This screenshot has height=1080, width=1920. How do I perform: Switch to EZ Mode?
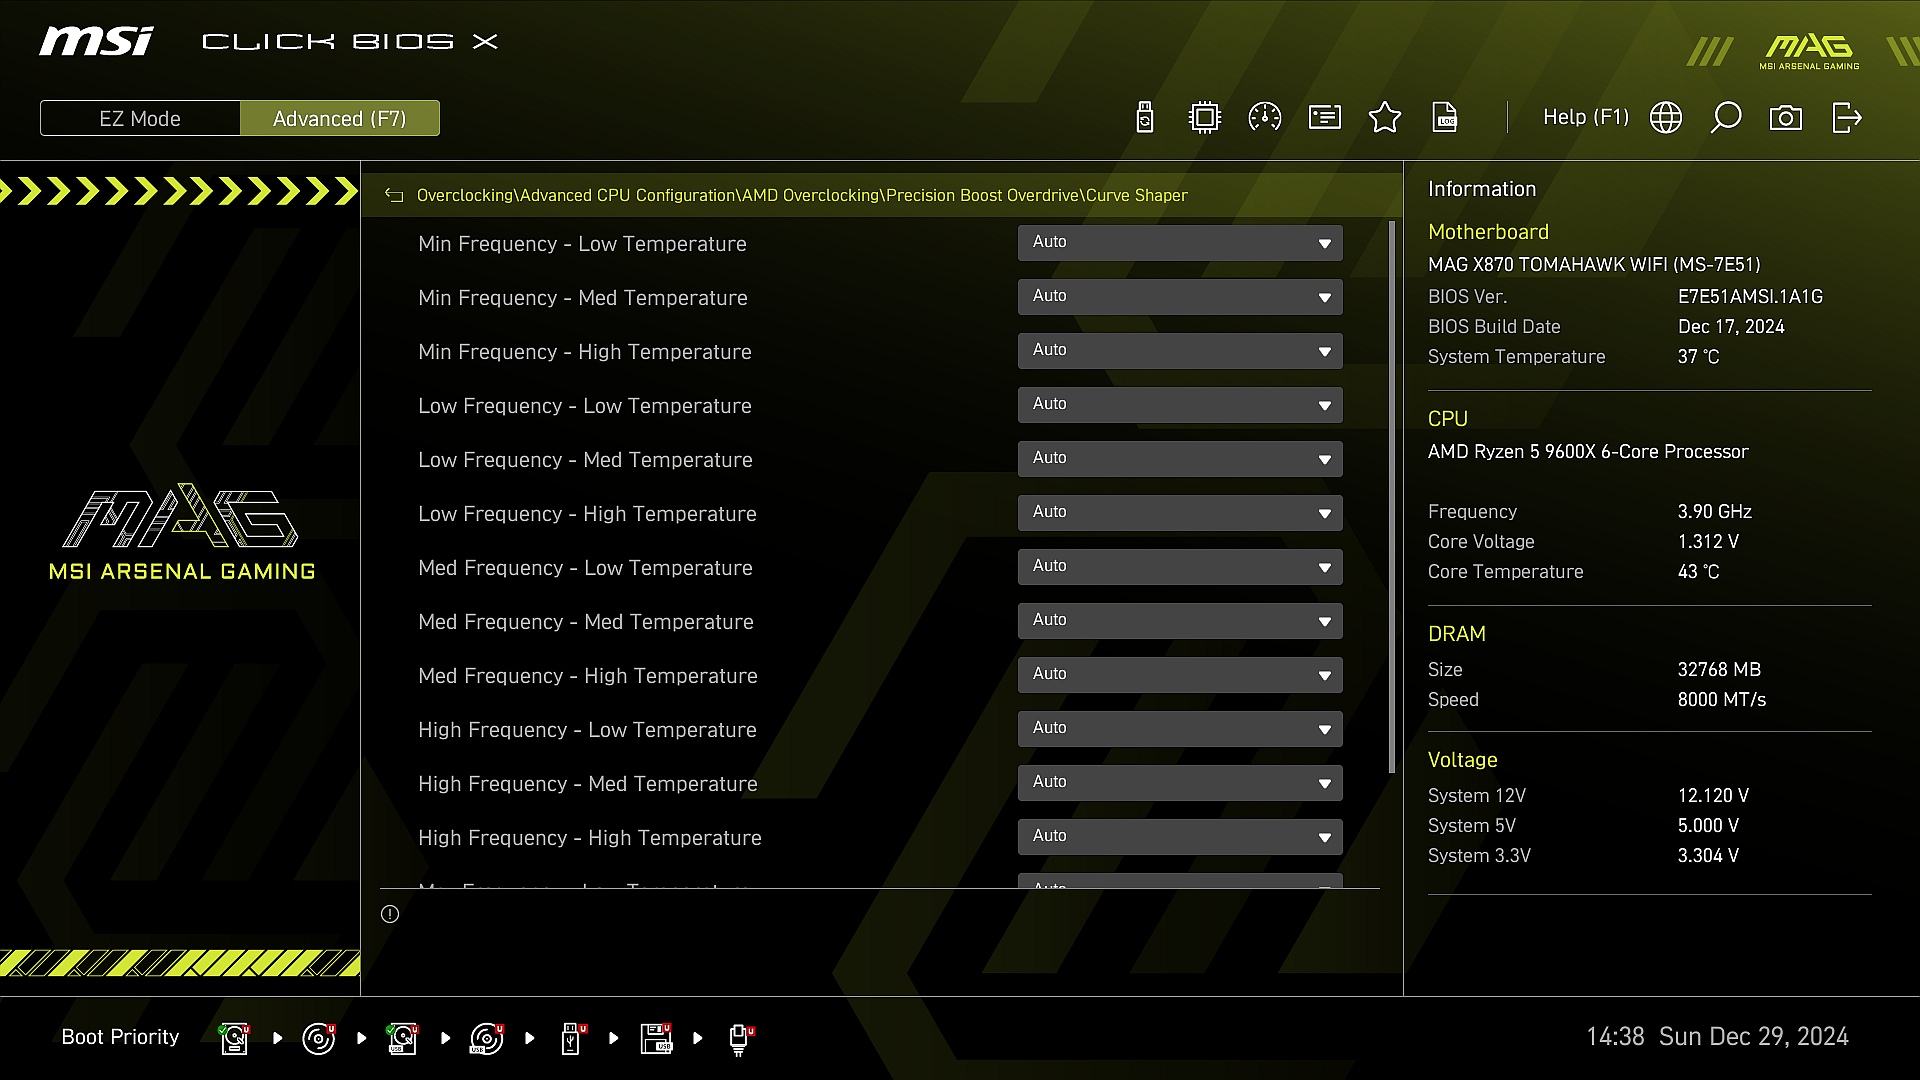point(140,118)
